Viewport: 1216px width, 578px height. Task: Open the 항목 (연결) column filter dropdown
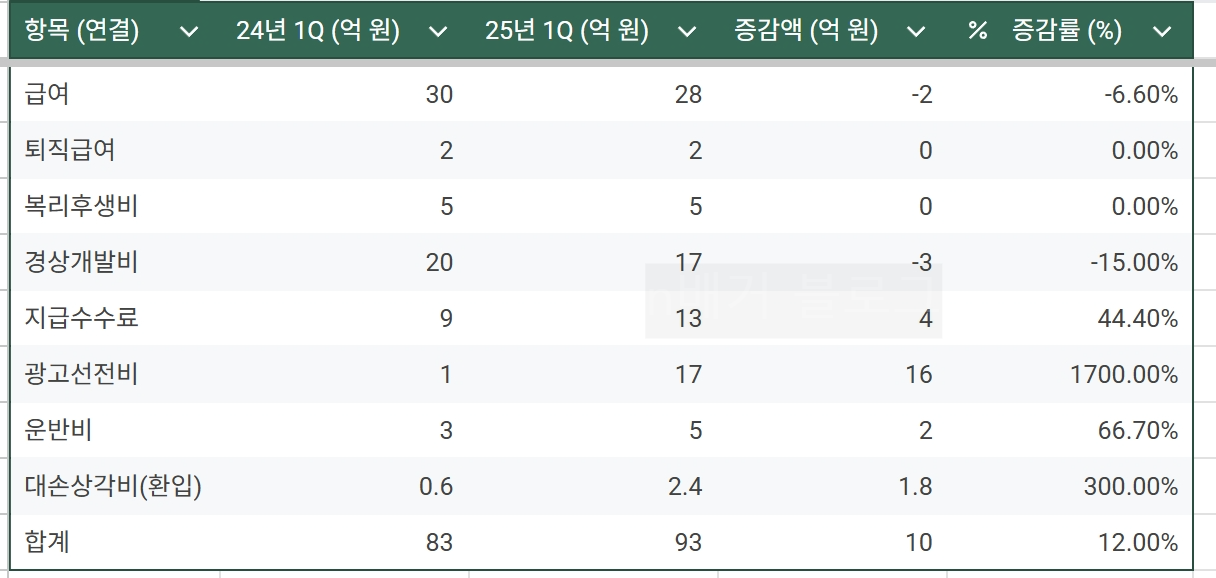click(x=189, y=32)
